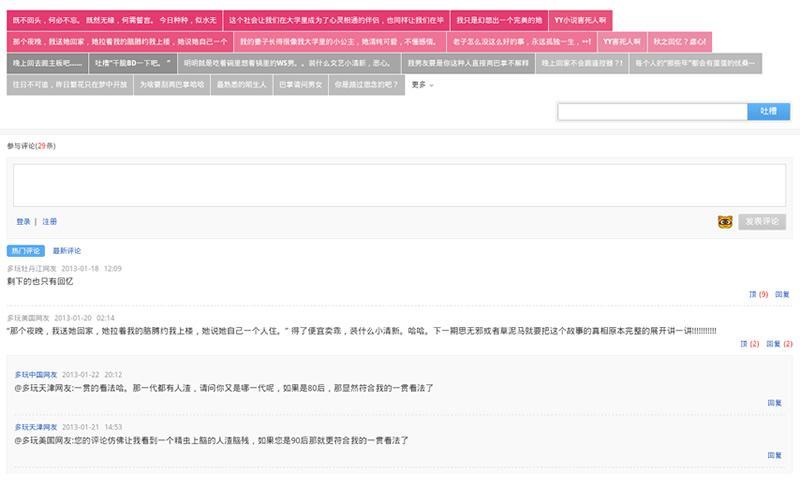Open the 注册 register link
This screenshot has height=480, width=800.
pos(49,222)
